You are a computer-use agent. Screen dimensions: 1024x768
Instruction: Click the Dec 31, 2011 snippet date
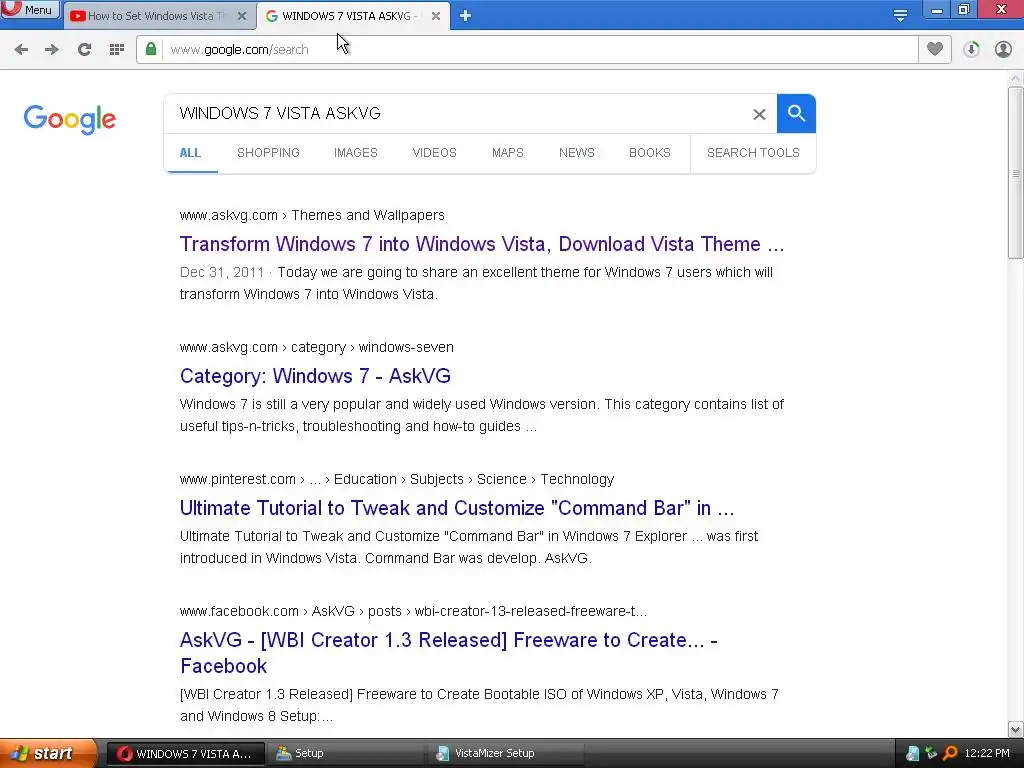point(222,272)
